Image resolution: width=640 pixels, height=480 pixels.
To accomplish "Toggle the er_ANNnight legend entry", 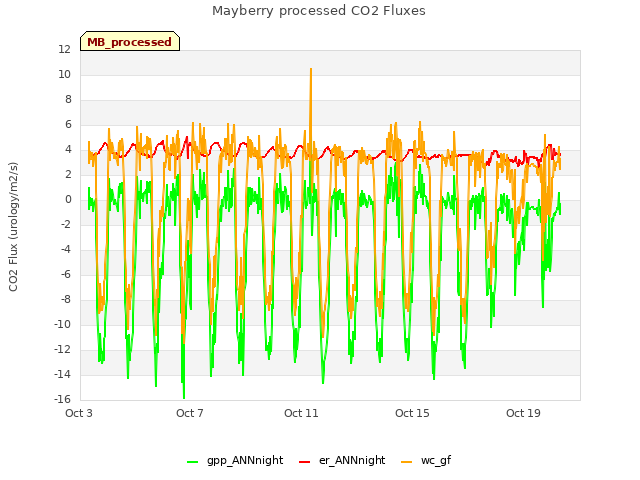I will point(342,460).
